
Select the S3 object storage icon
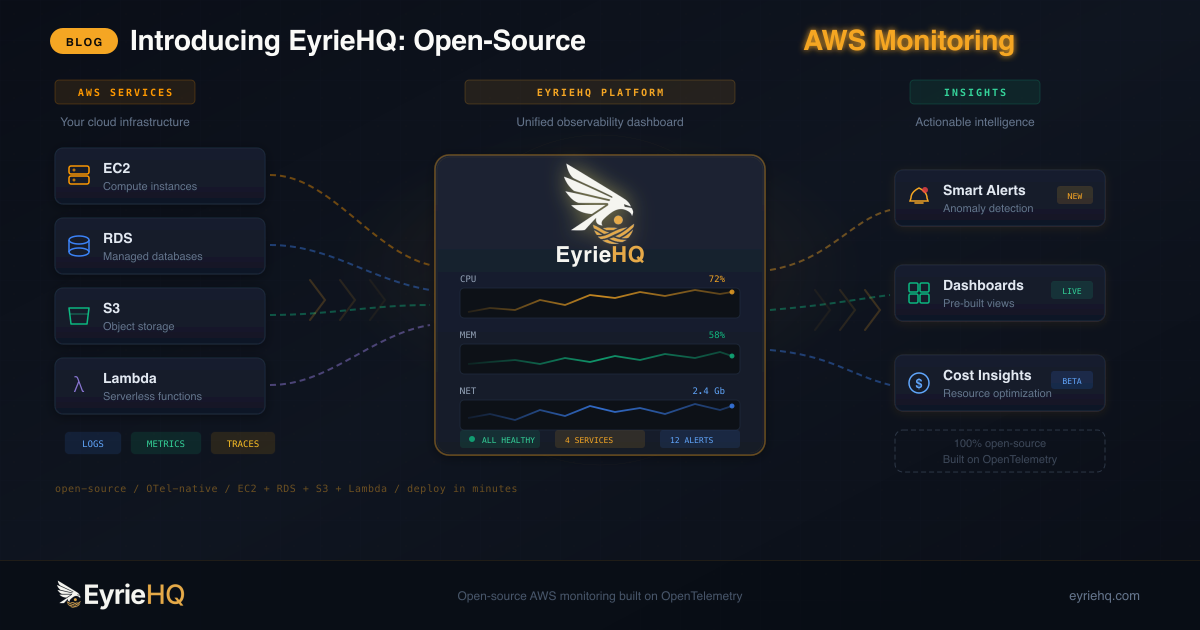[79, 315]
